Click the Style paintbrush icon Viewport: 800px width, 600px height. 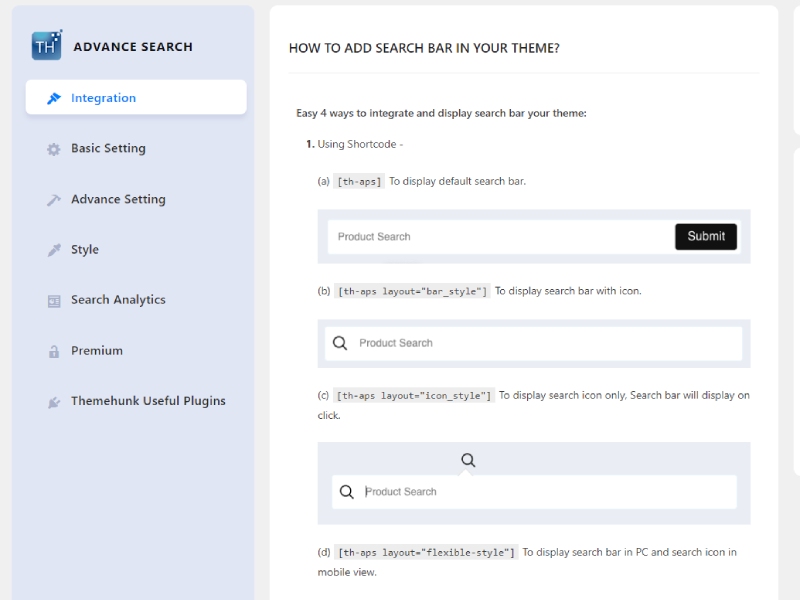(x=54, y=250)
